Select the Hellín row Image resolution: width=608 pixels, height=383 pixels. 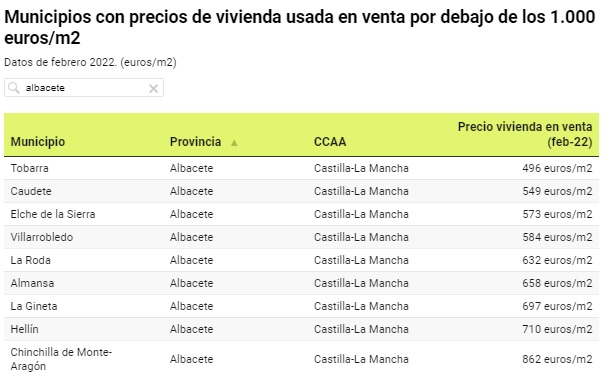[x=301, y=329]
